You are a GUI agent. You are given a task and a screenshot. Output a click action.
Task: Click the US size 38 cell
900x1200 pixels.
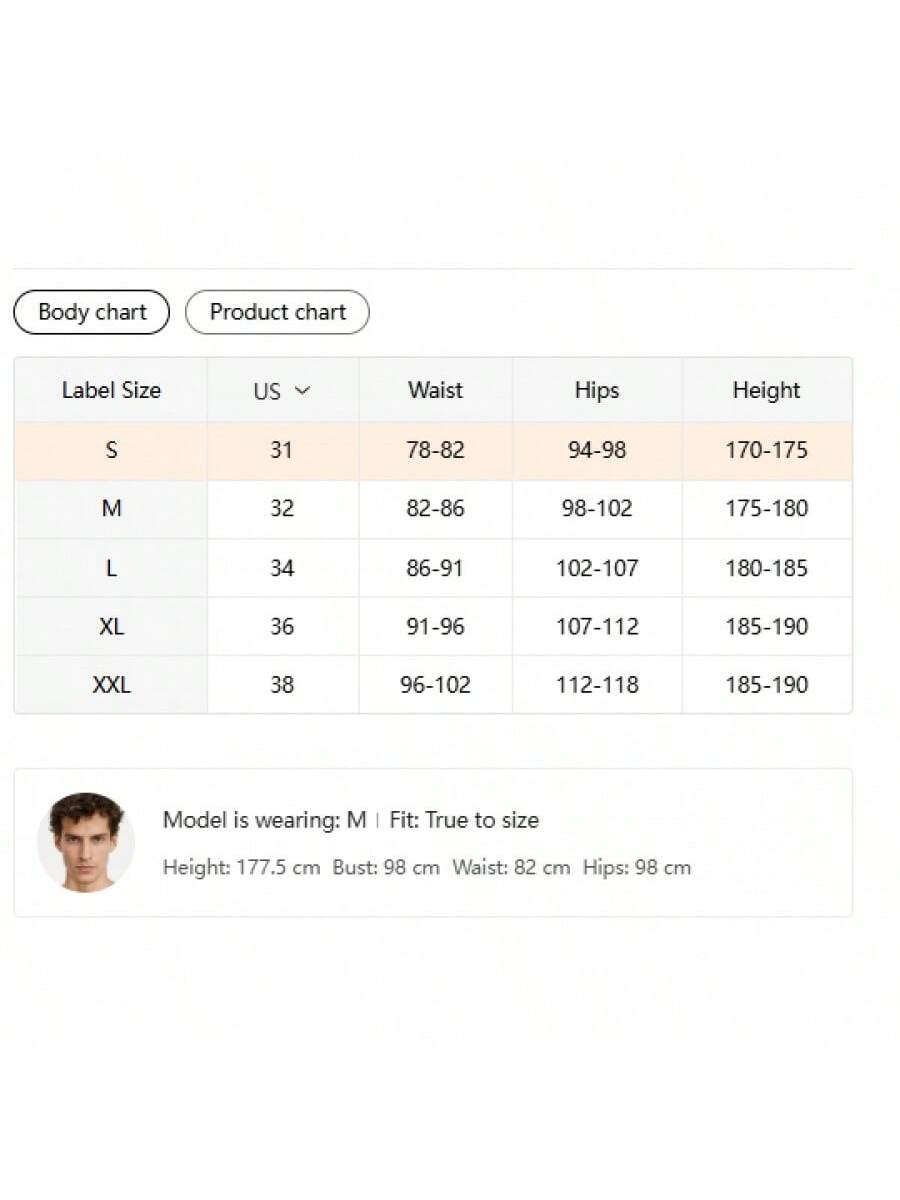pyautogui.click(x=282, y=685)
